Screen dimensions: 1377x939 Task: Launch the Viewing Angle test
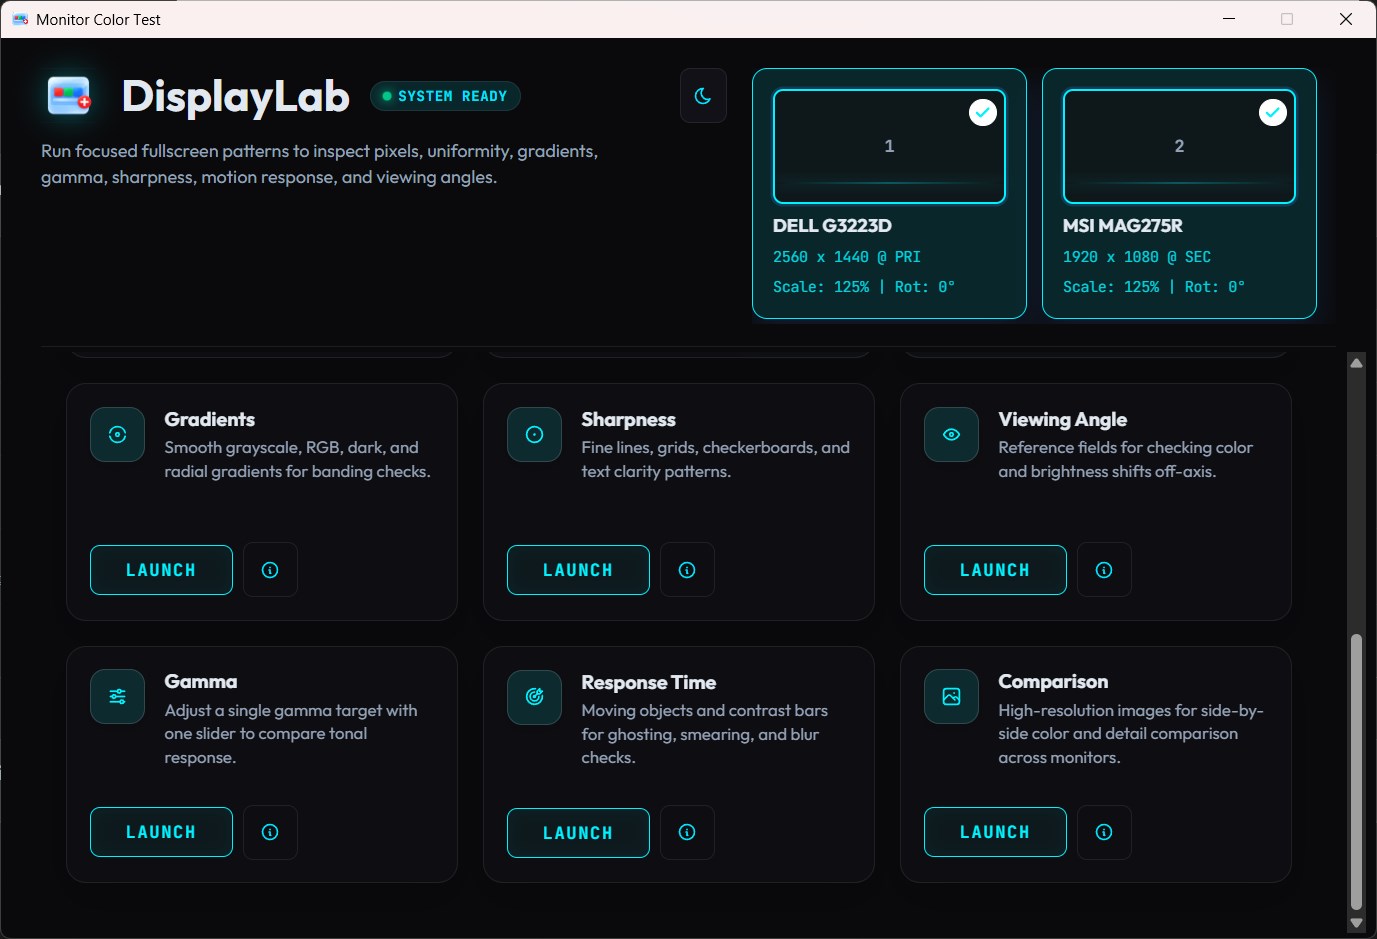click(995, 570)
